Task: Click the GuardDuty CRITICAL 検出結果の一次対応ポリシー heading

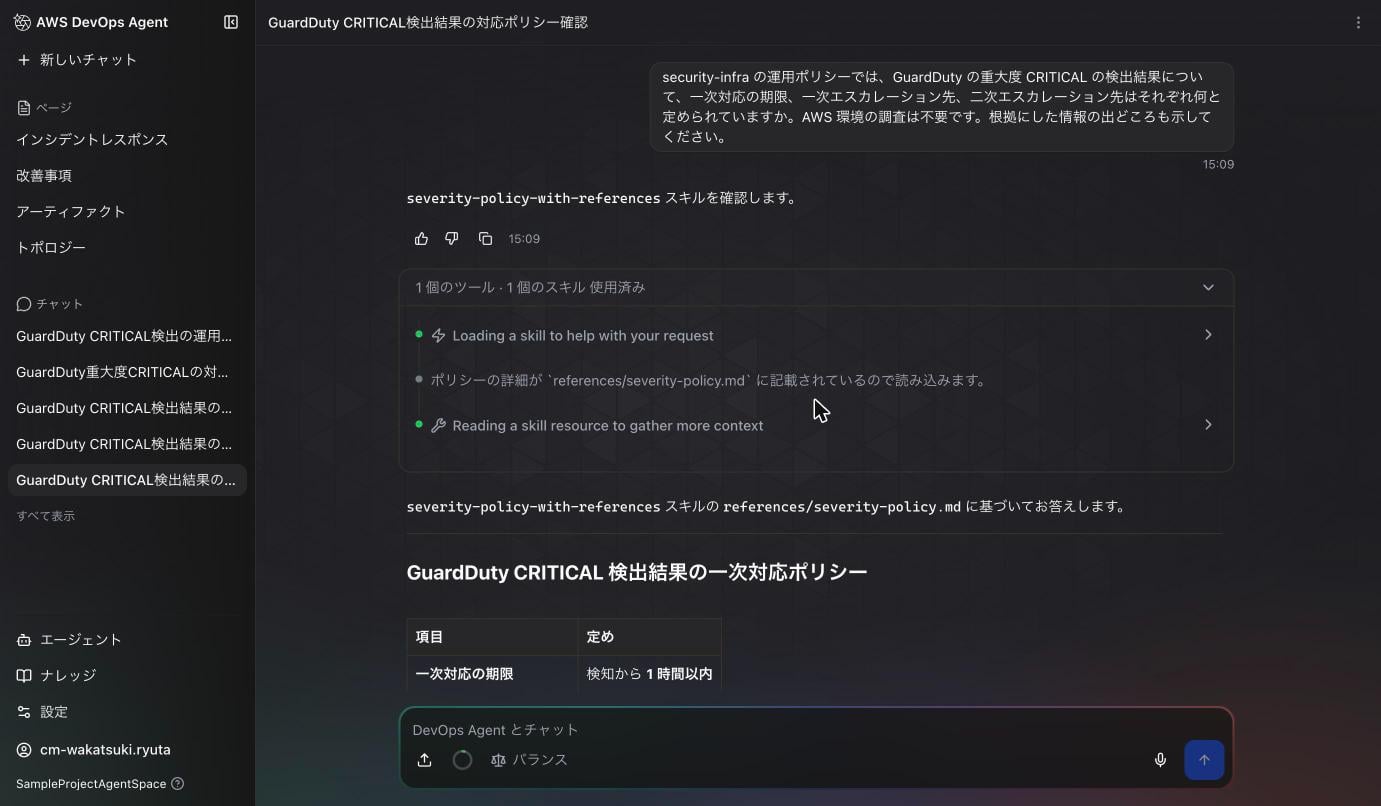Action: pyautogui.click(x=637, y=572)
